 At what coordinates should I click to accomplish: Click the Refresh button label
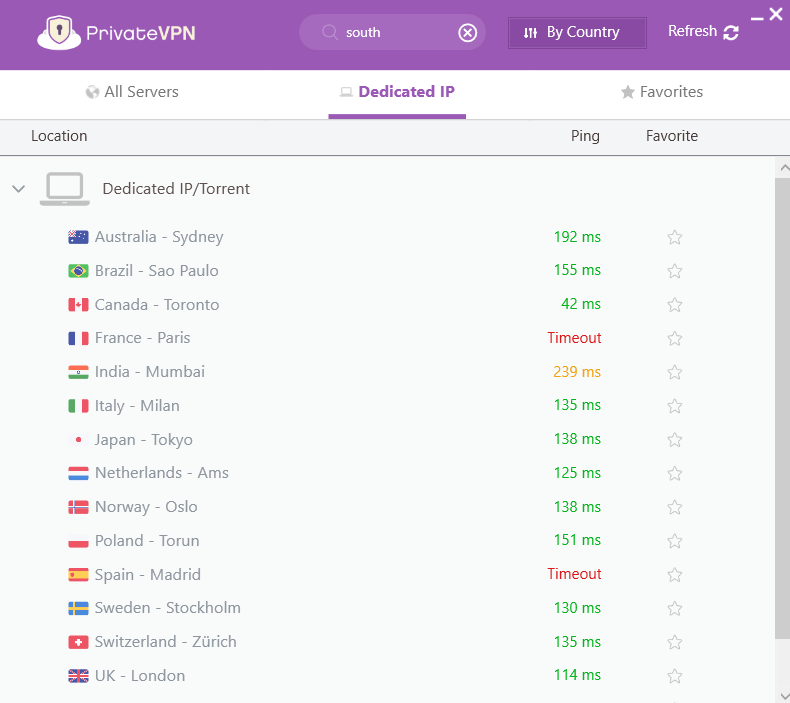tap(692, 31)
